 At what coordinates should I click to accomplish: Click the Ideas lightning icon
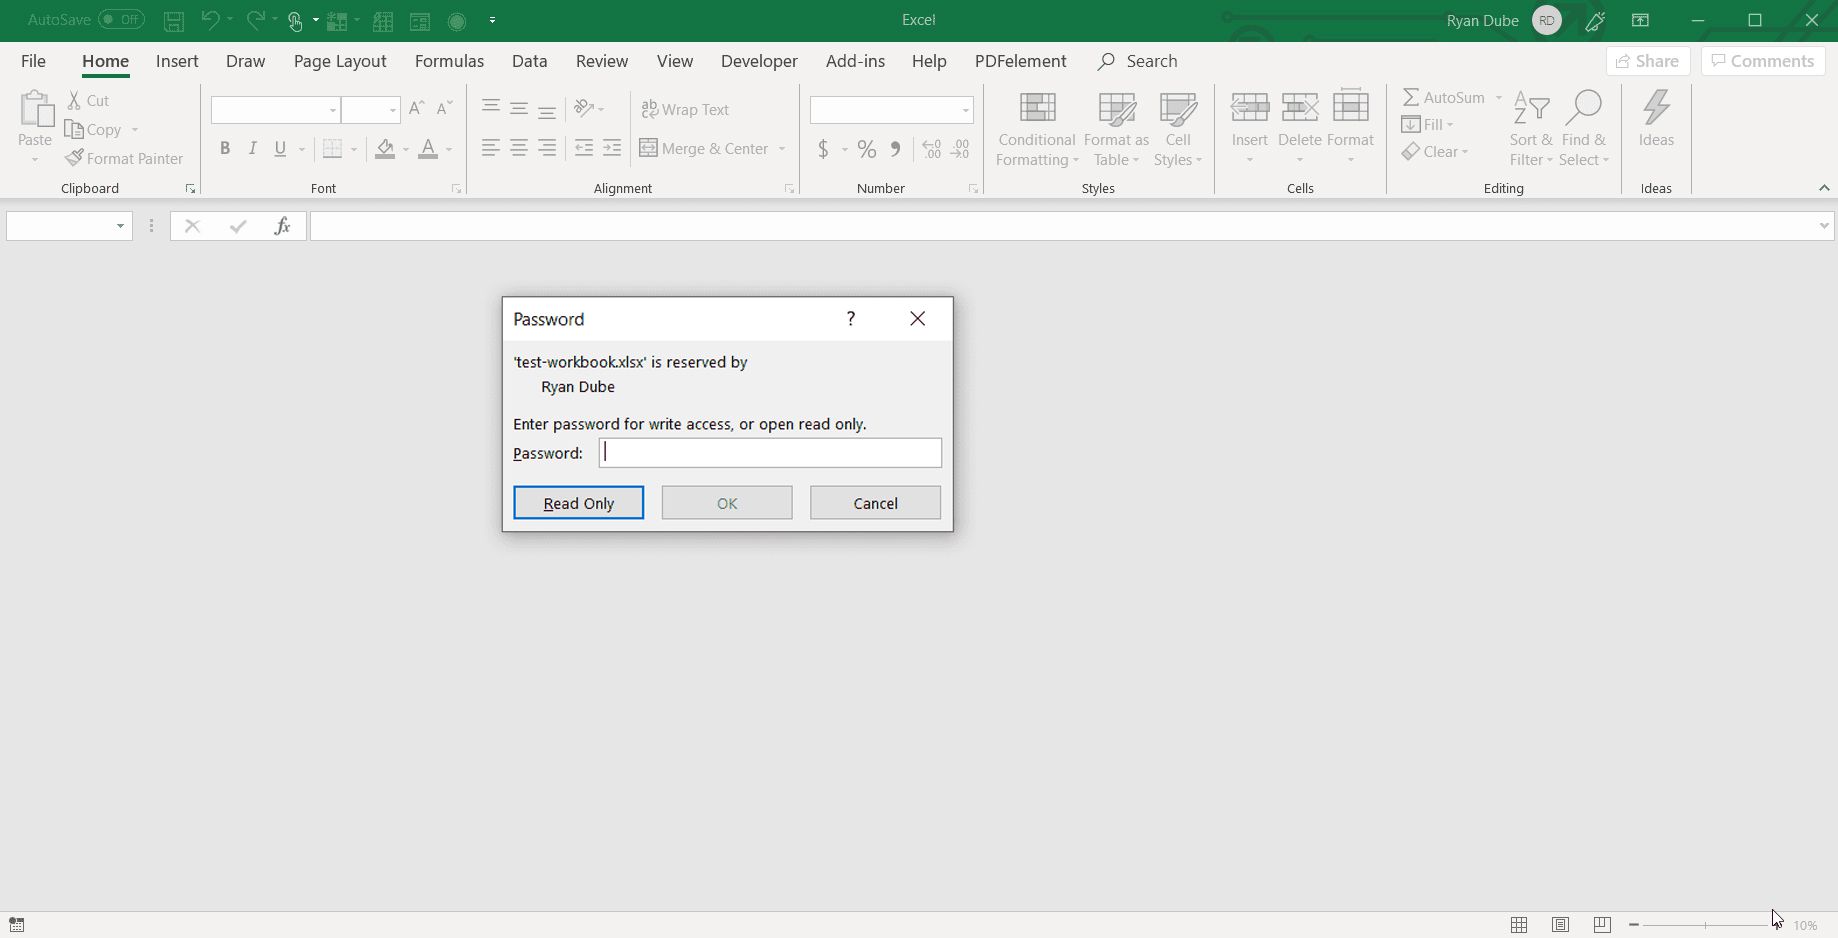1656,107
